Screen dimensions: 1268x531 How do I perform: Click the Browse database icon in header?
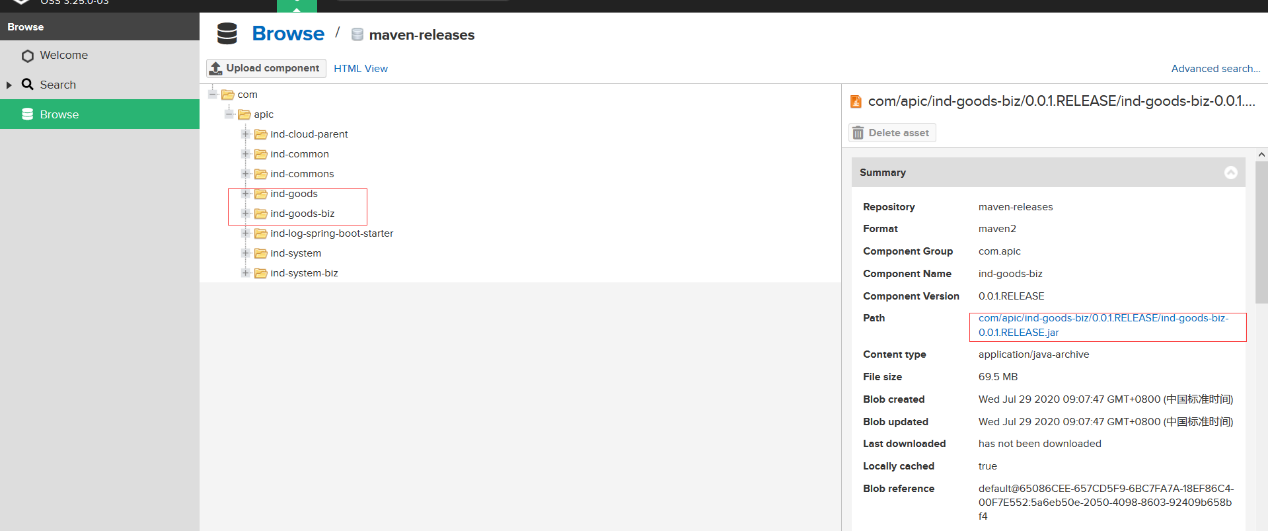tap(228, 34)
